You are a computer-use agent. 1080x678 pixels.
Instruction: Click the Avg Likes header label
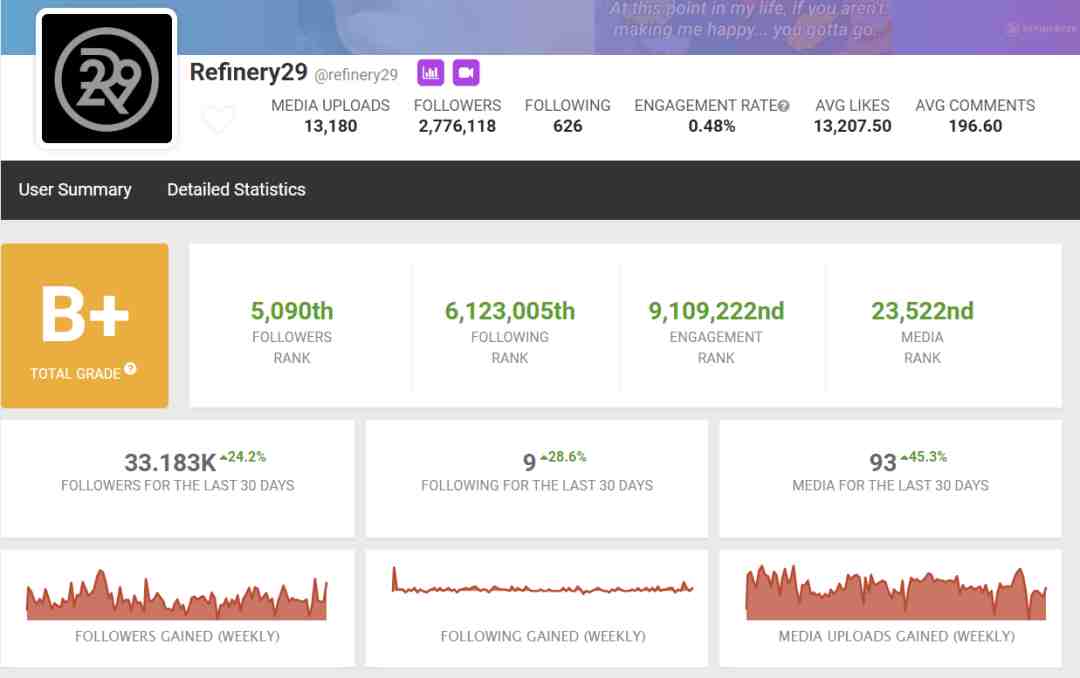(853, 105)
